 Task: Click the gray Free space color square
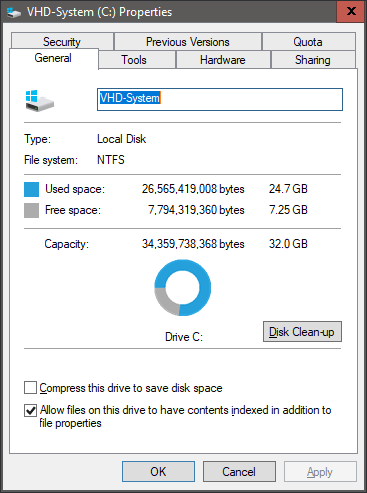(x=31, y=210)
